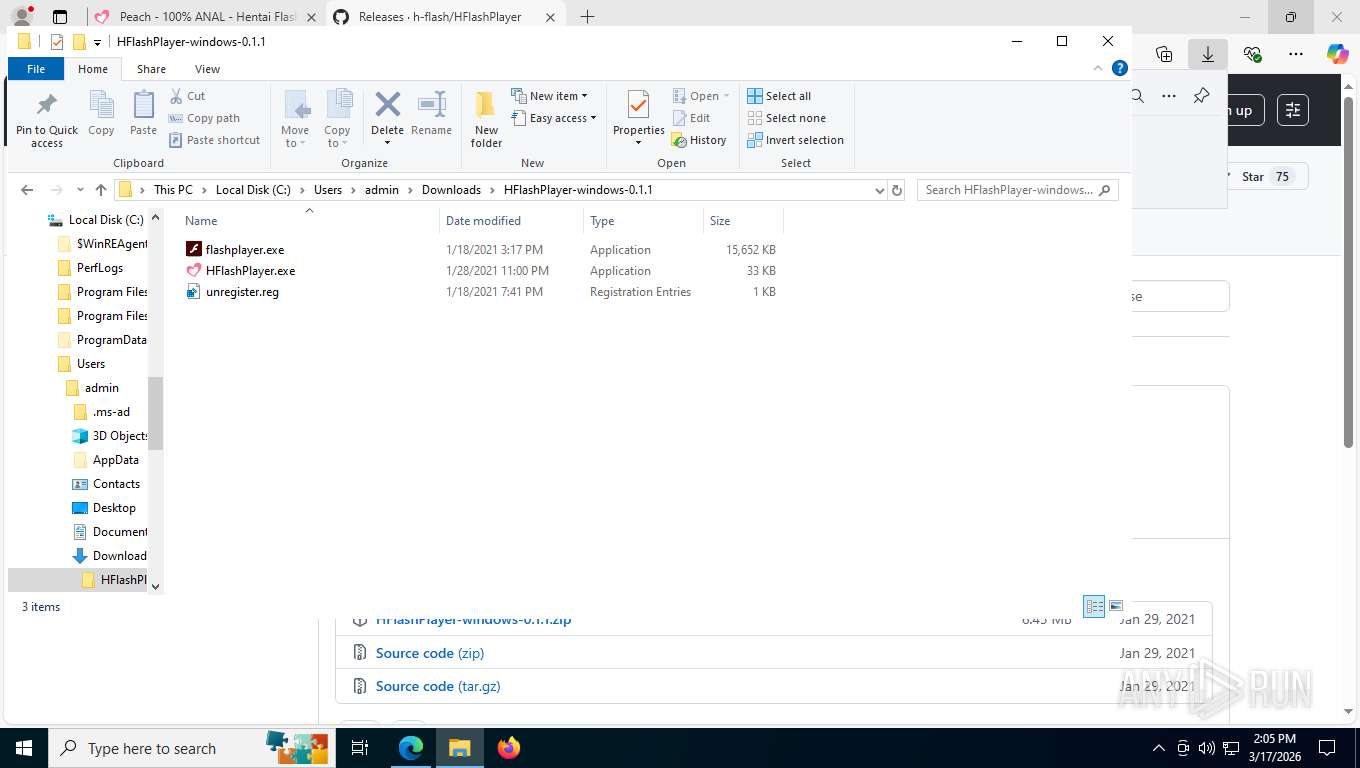Open Firefox from the taskbar
Viewport: 1360px width, 768px height.
tap(509, 748)
